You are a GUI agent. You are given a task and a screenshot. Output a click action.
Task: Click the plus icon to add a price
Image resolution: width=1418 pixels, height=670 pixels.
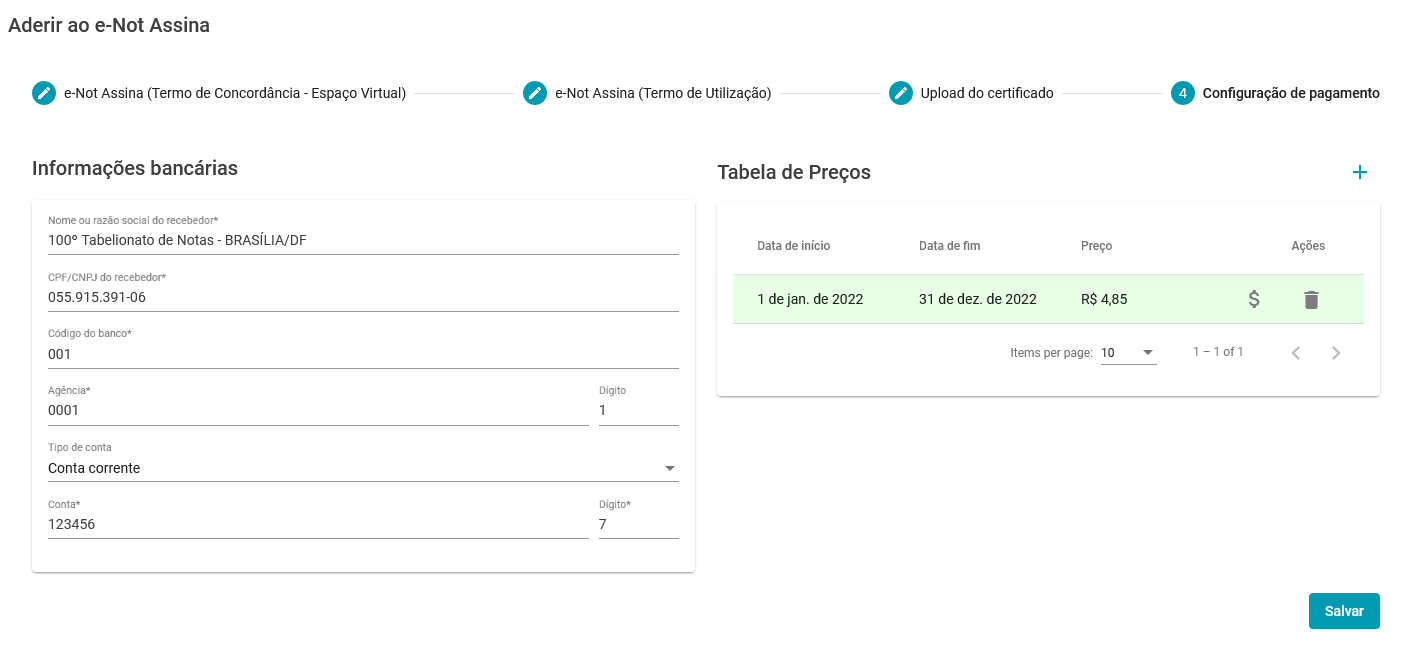[1359, 172]
